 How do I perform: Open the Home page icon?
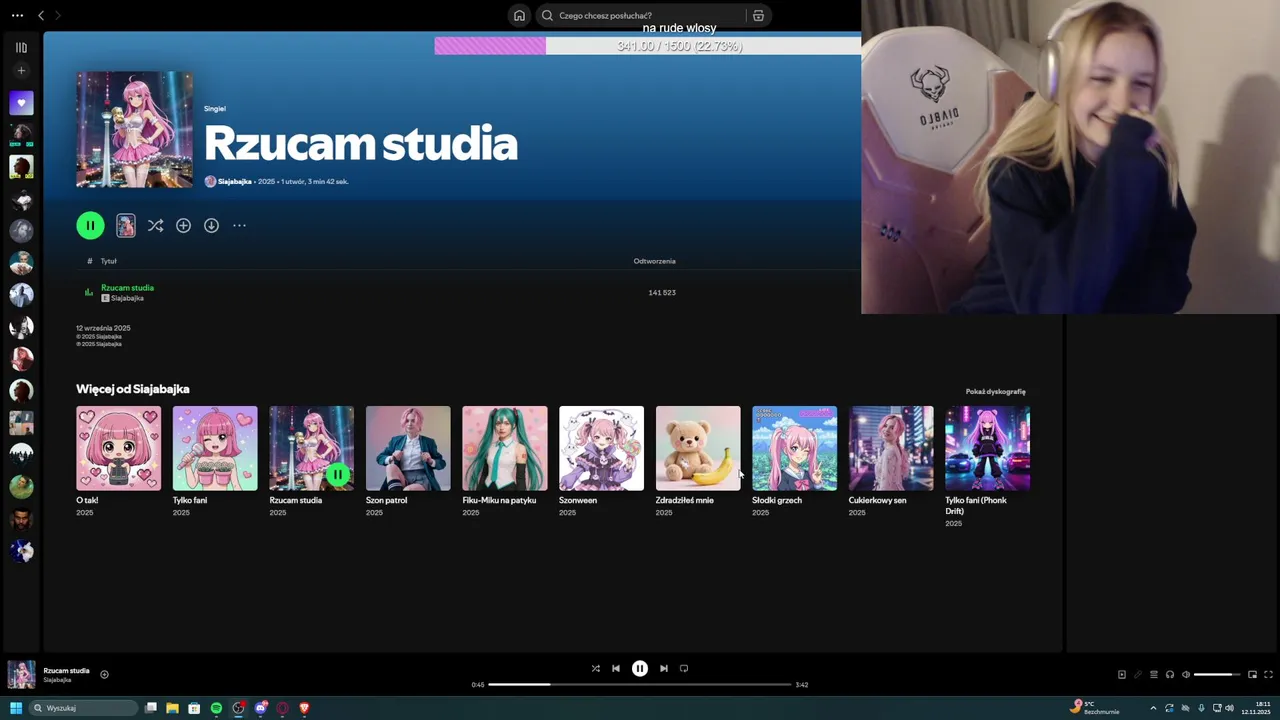pos(519,15)
